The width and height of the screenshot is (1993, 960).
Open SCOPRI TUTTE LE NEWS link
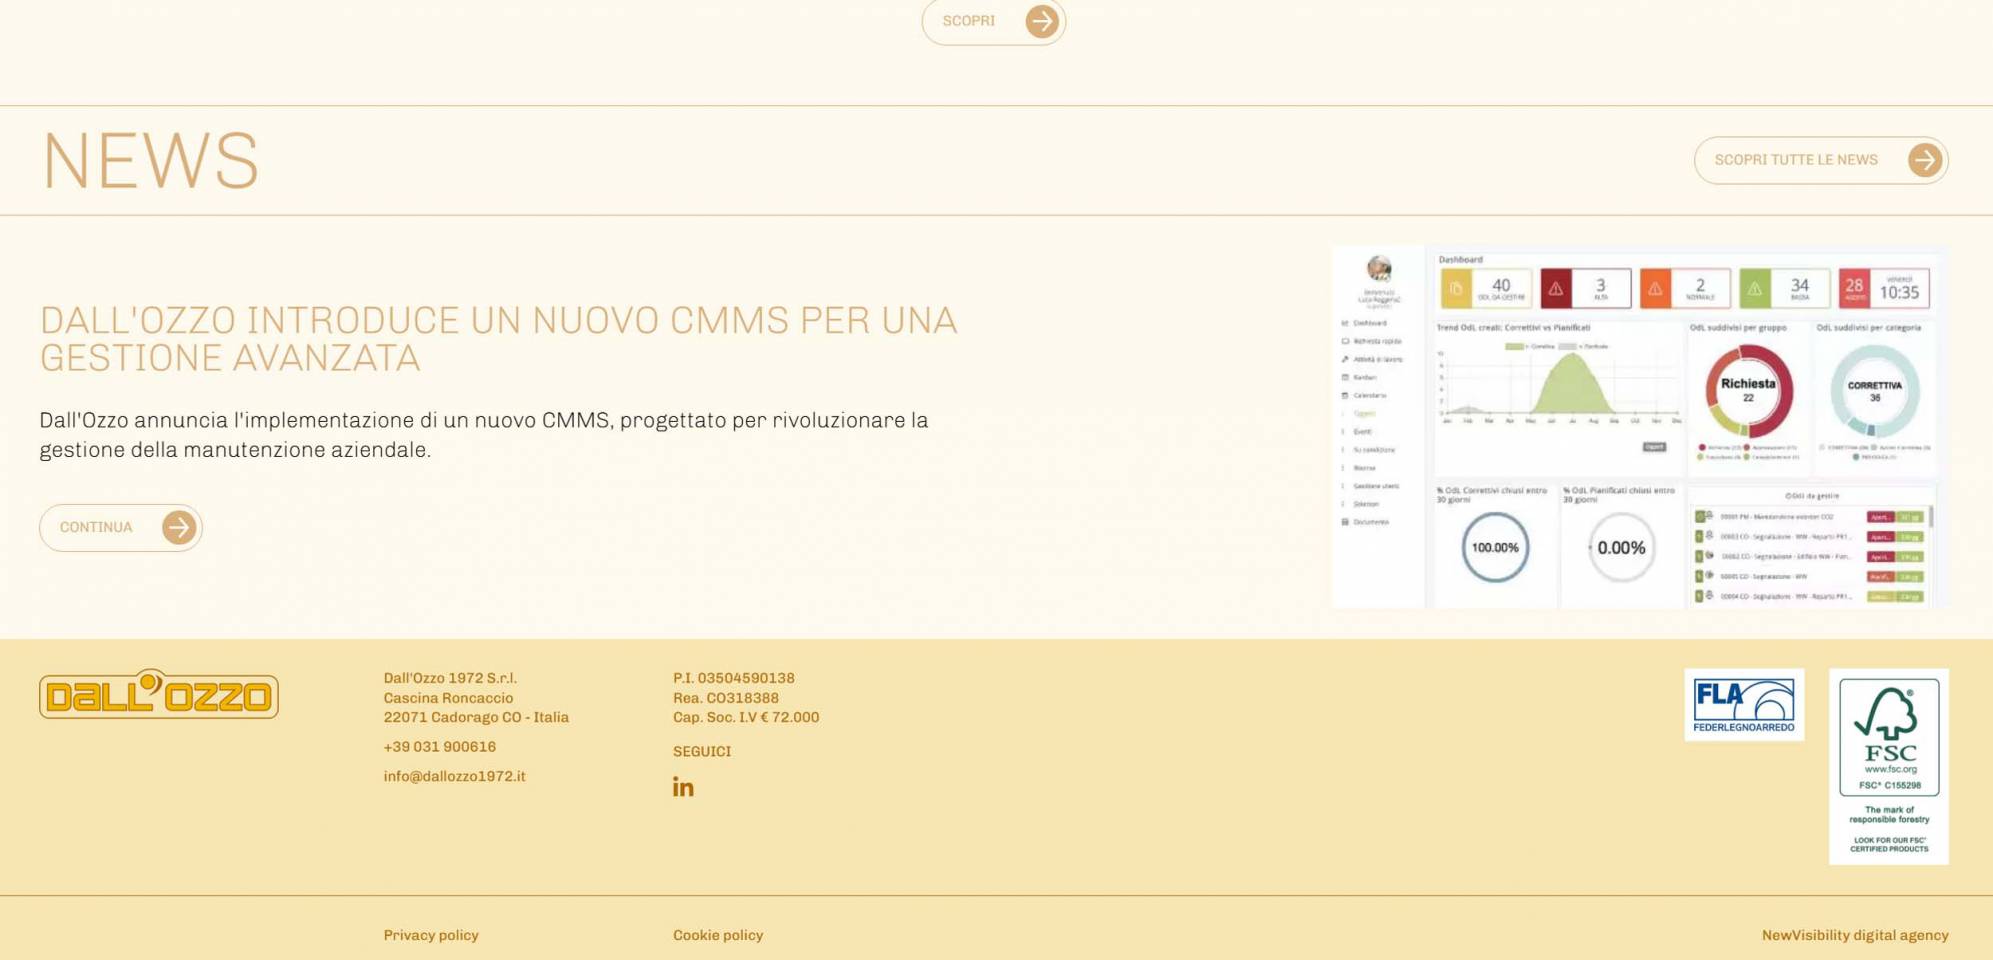click(1820, 160)
